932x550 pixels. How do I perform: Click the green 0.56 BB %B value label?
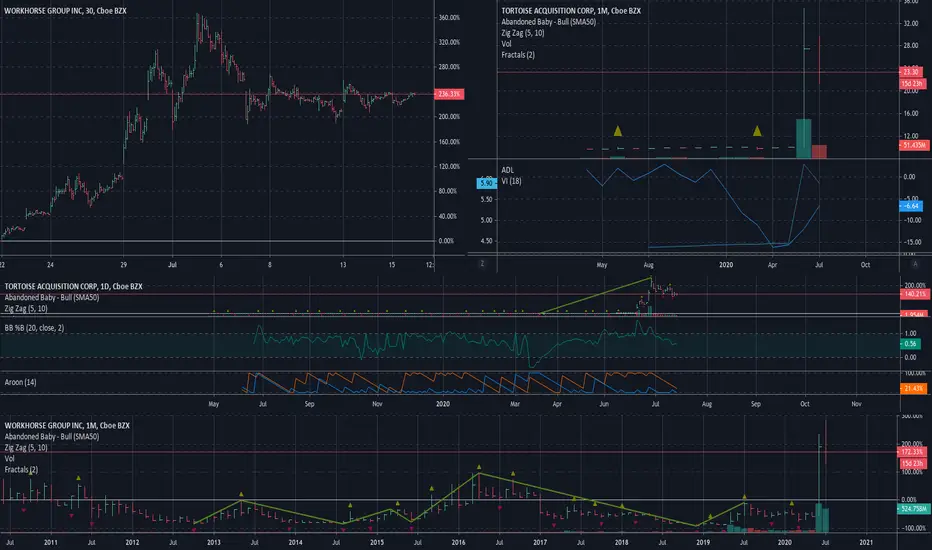909,344
